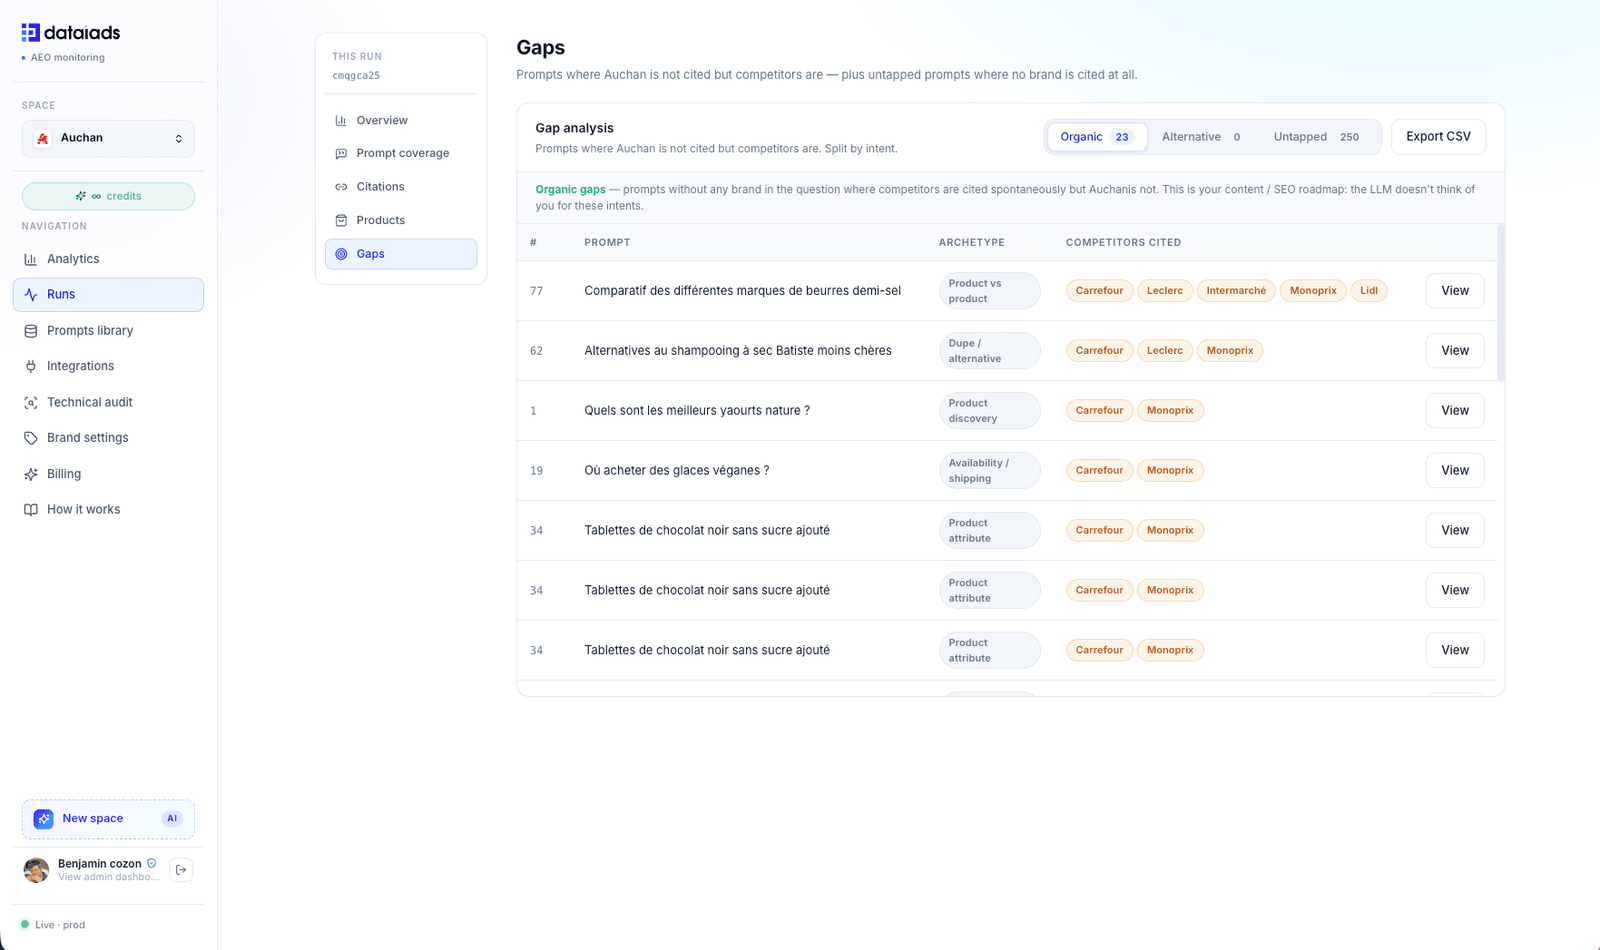
Task: Click the run ID cmqgca25
Action: tap(356, 76)
